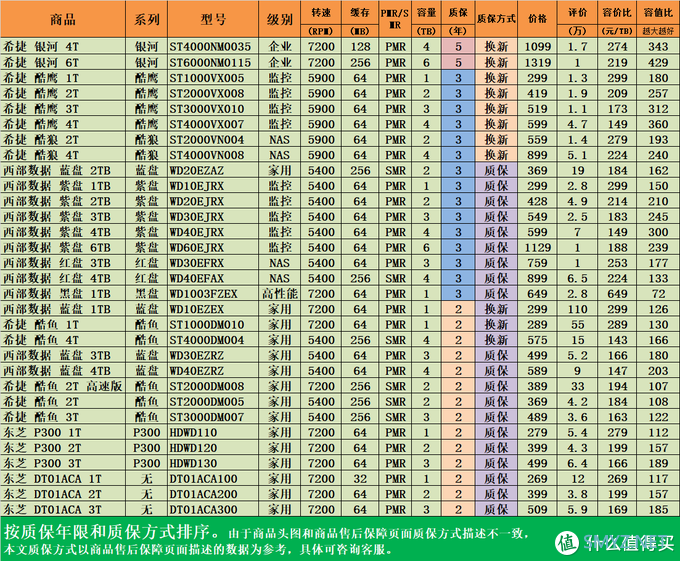Click product name 希捷 银河 4T
The width and height of the screenshot is (680, 561).
[41, 46]
